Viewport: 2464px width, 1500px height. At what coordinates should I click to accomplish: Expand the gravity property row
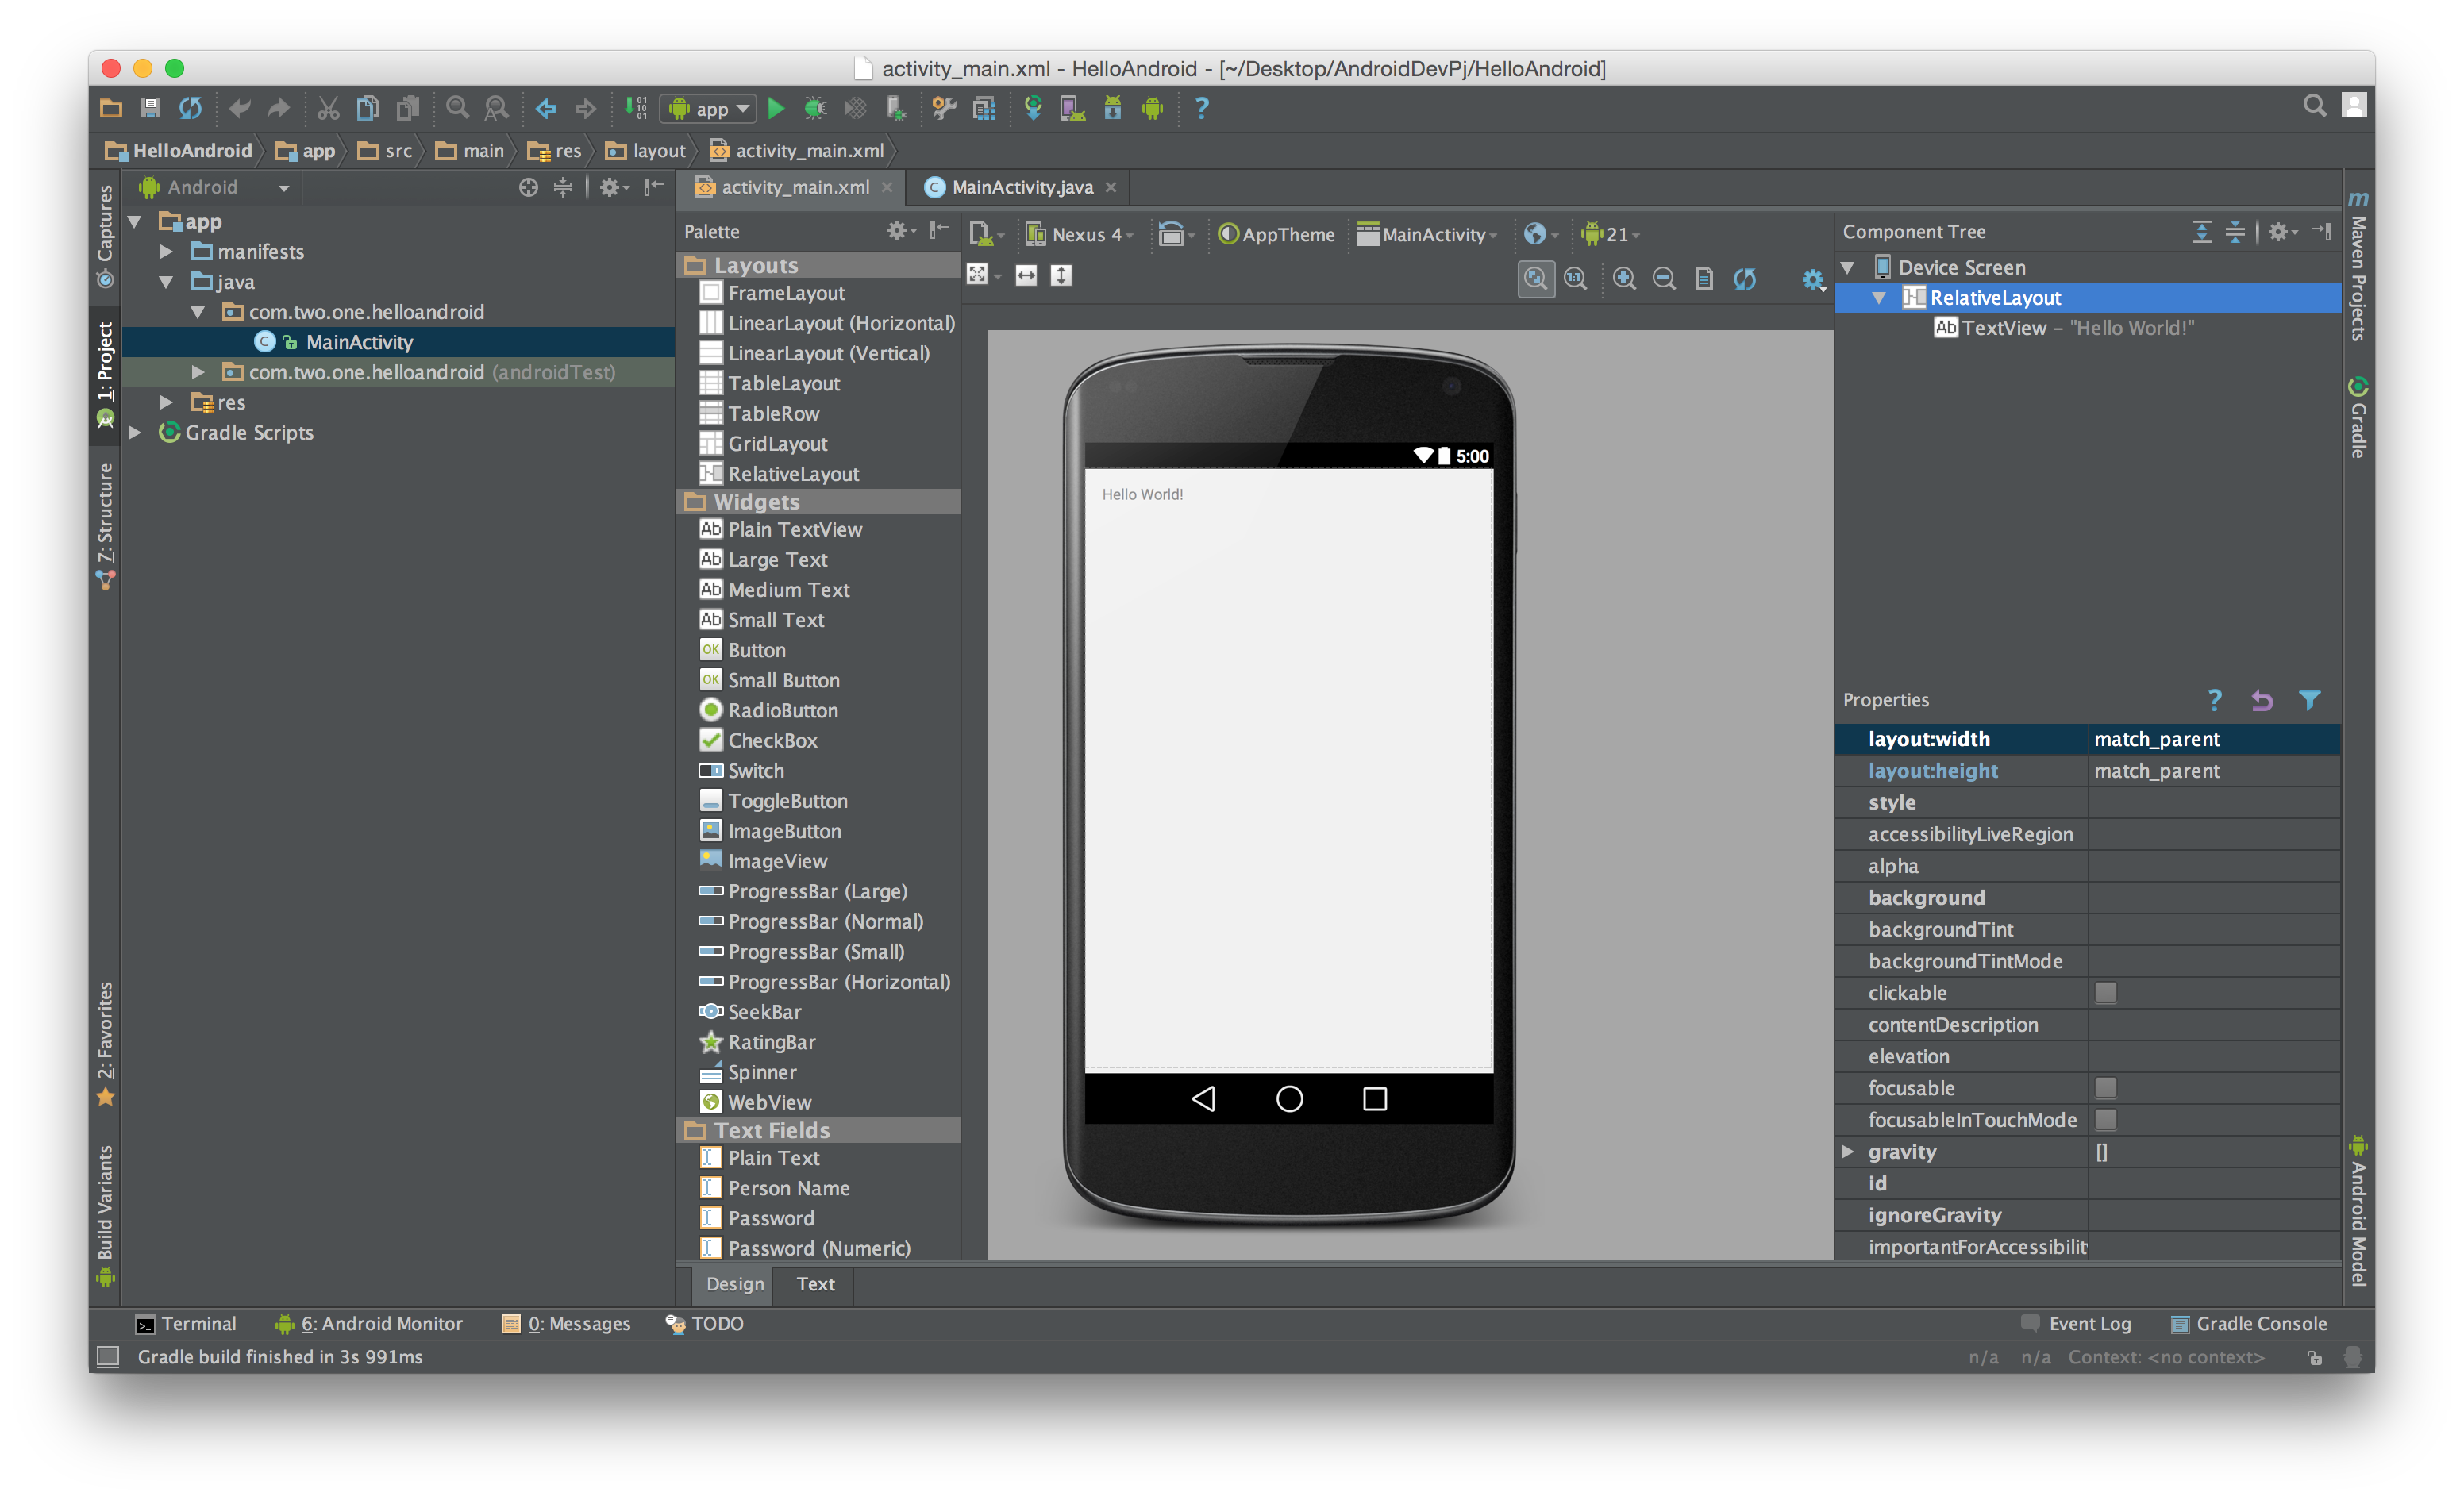[1848, 1152]
